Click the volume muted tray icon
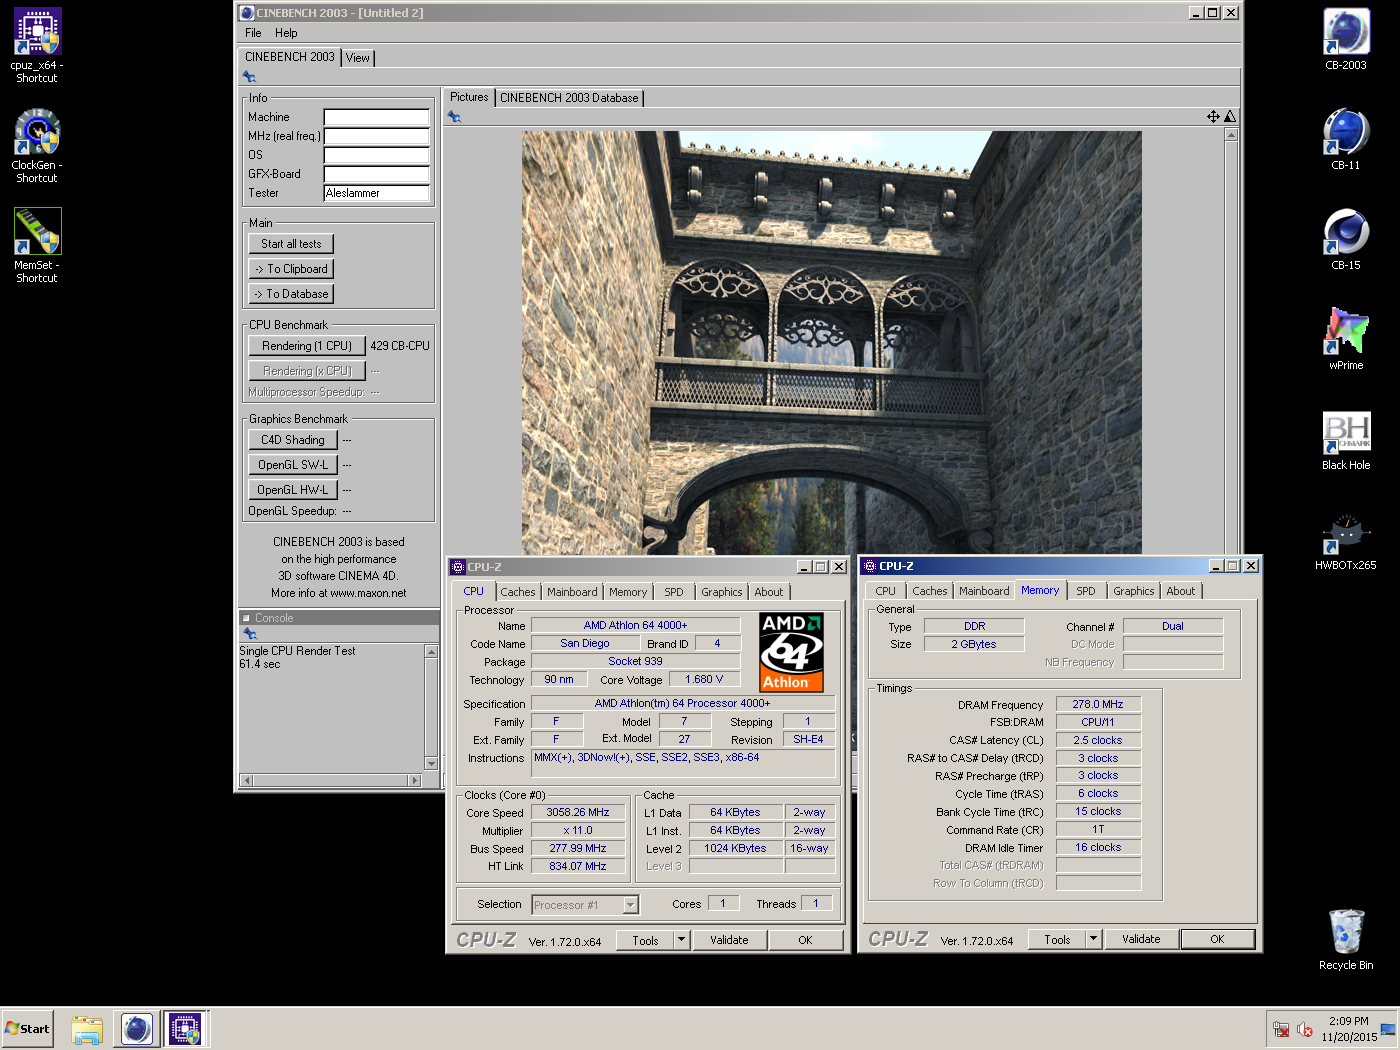The image size is (1400, 1050). (1304, 1029)
